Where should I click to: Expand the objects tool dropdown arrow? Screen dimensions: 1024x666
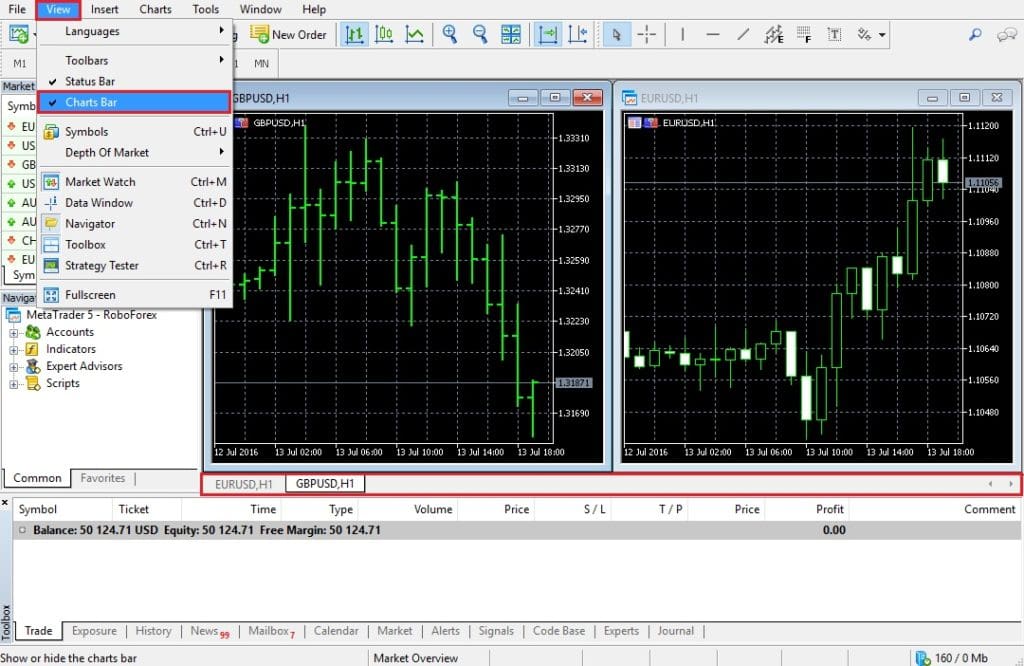(x=882, y=35)
